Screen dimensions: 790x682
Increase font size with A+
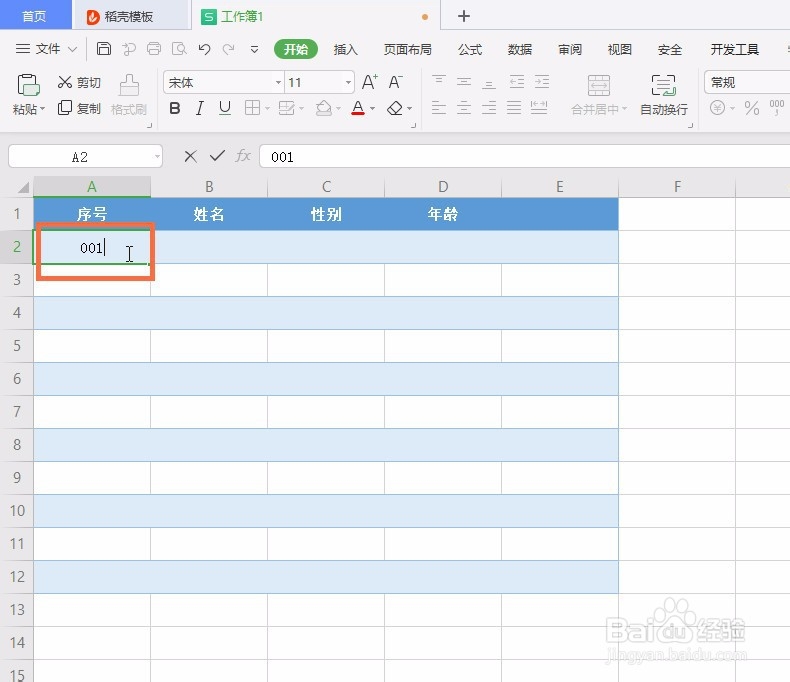click(x=369, y=82)
